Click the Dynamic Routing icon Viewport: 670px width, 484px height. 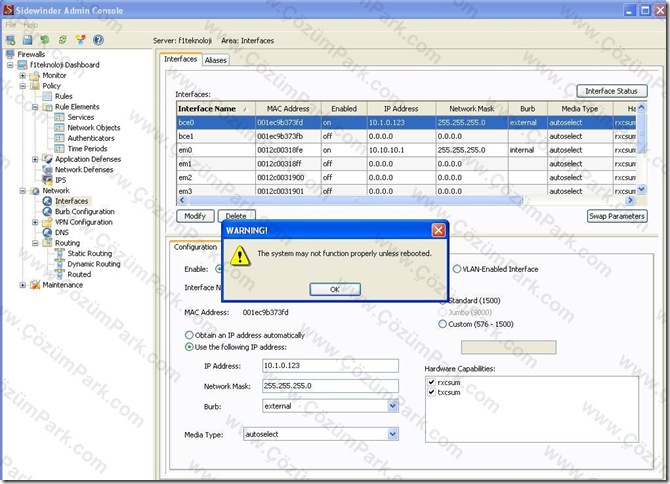(x=60, y=264)
